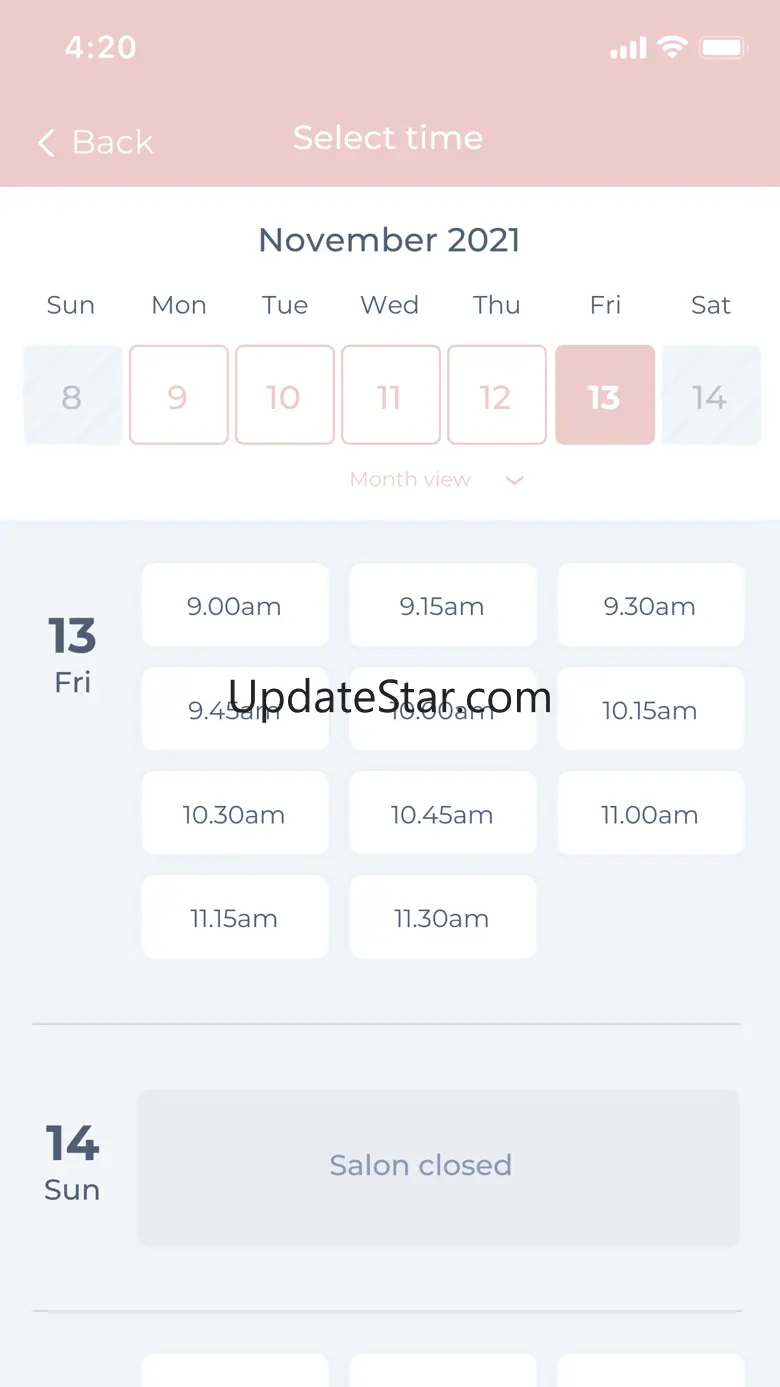Pick the 9.00am time slot

234,606
